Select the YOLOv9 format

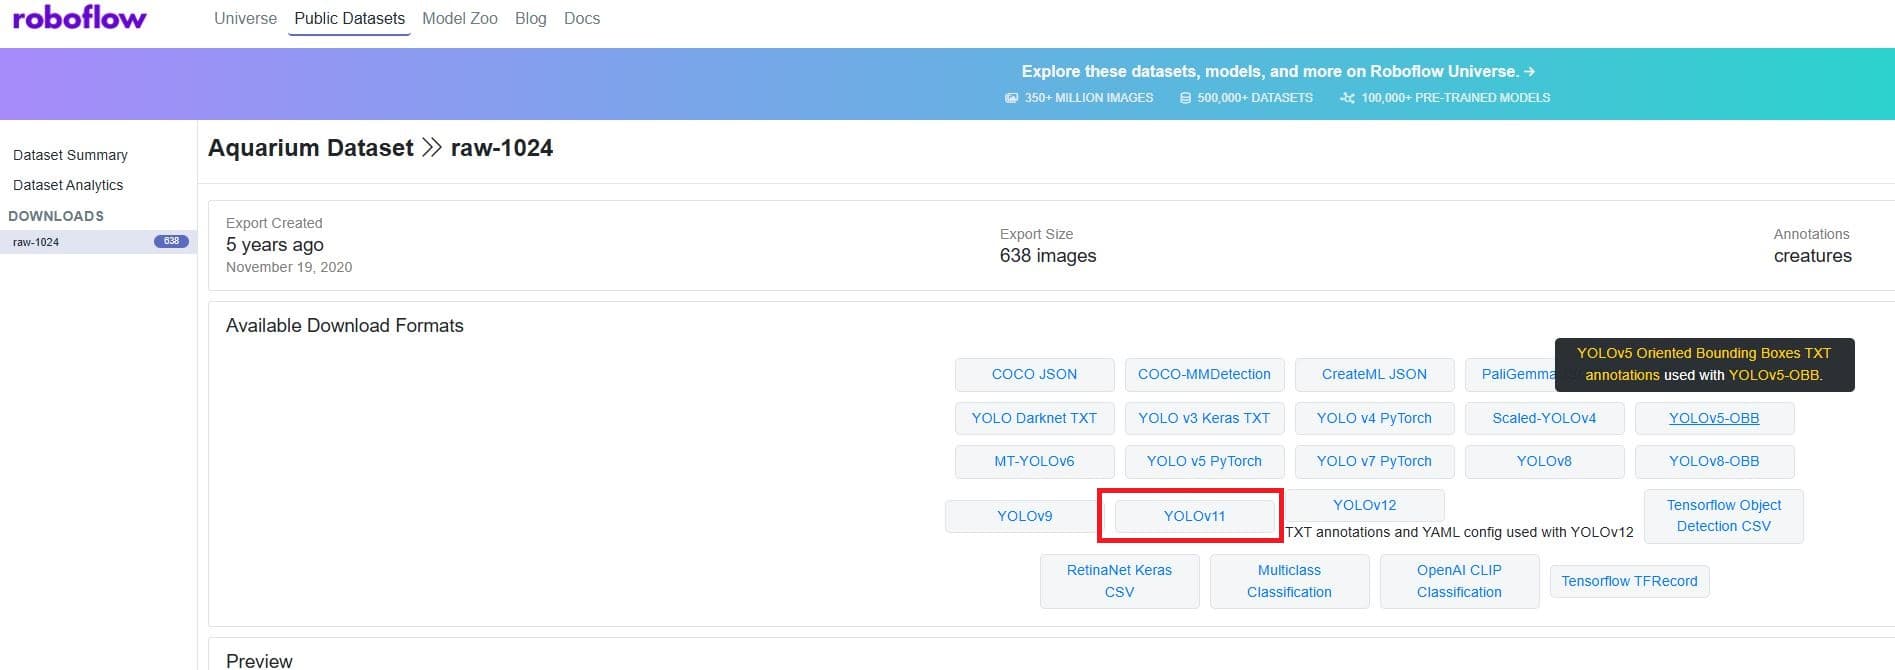click(1024, 516)
